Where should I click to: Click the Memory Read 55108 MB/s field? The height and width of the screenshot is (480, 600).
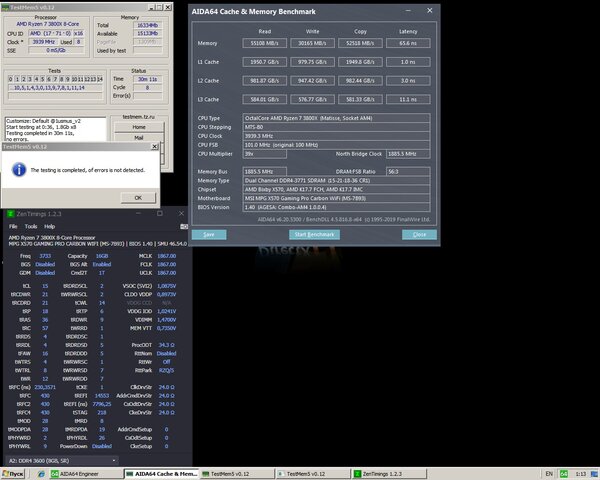click(x=264, y=43)
